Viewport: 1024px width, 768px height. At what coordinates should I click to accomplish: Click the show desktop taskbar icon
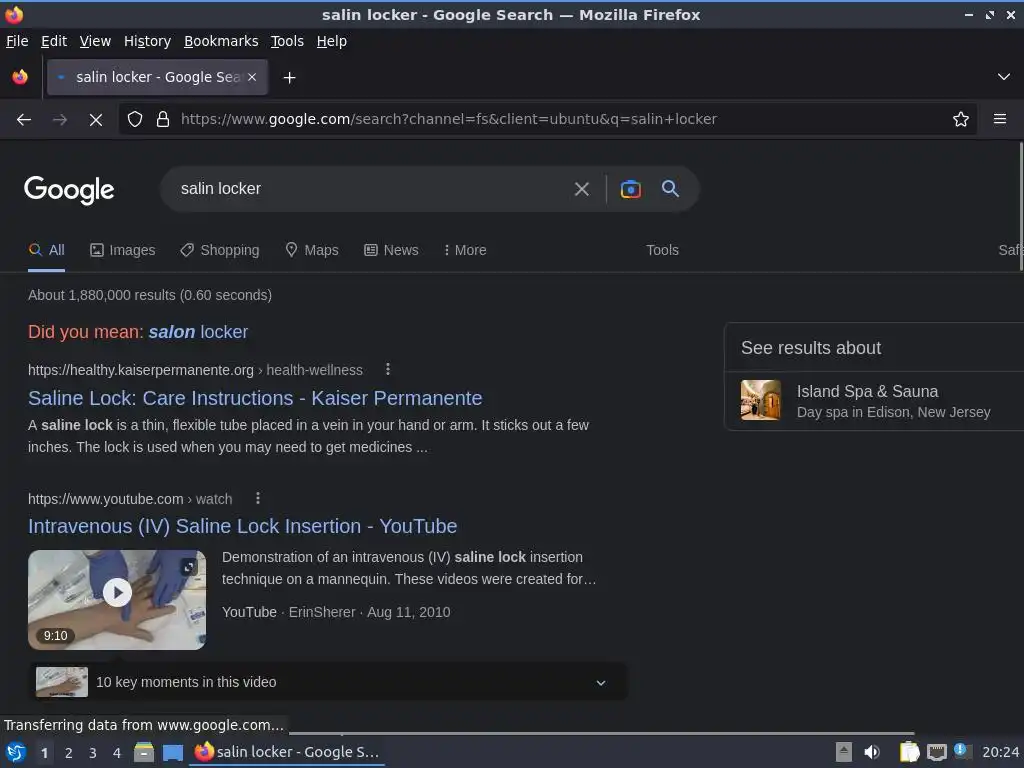coord(172,752)
